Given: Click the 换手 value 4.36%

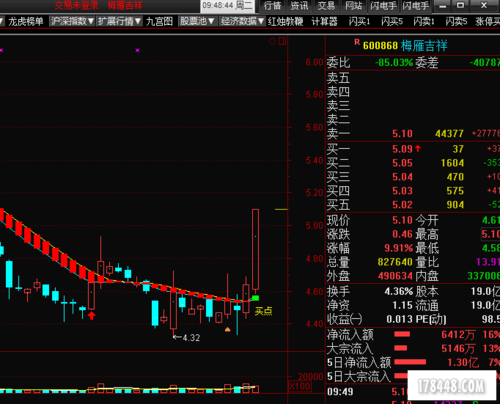Looking at the screenshot, I should [399, 292].
